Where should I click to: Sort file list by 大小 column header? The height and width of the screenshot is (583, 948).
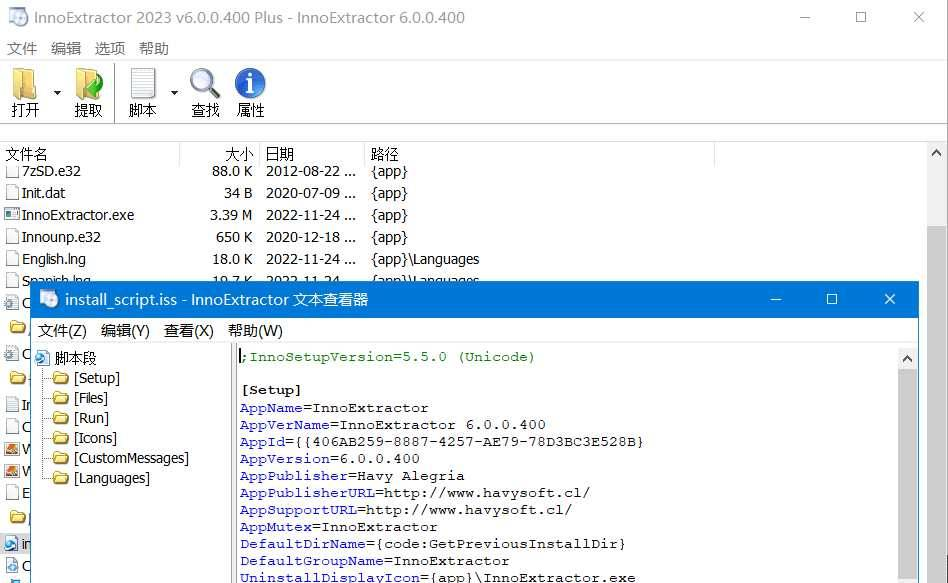pyautogui.click(x=238, y=154)
